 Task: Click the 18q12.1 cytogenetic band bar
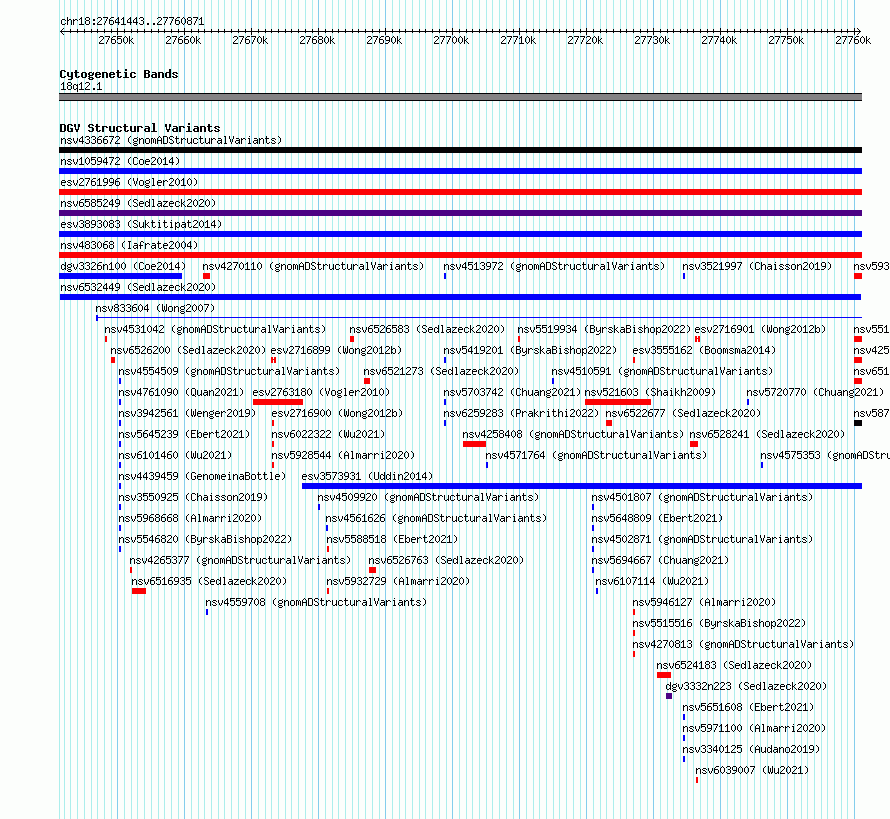460,98
